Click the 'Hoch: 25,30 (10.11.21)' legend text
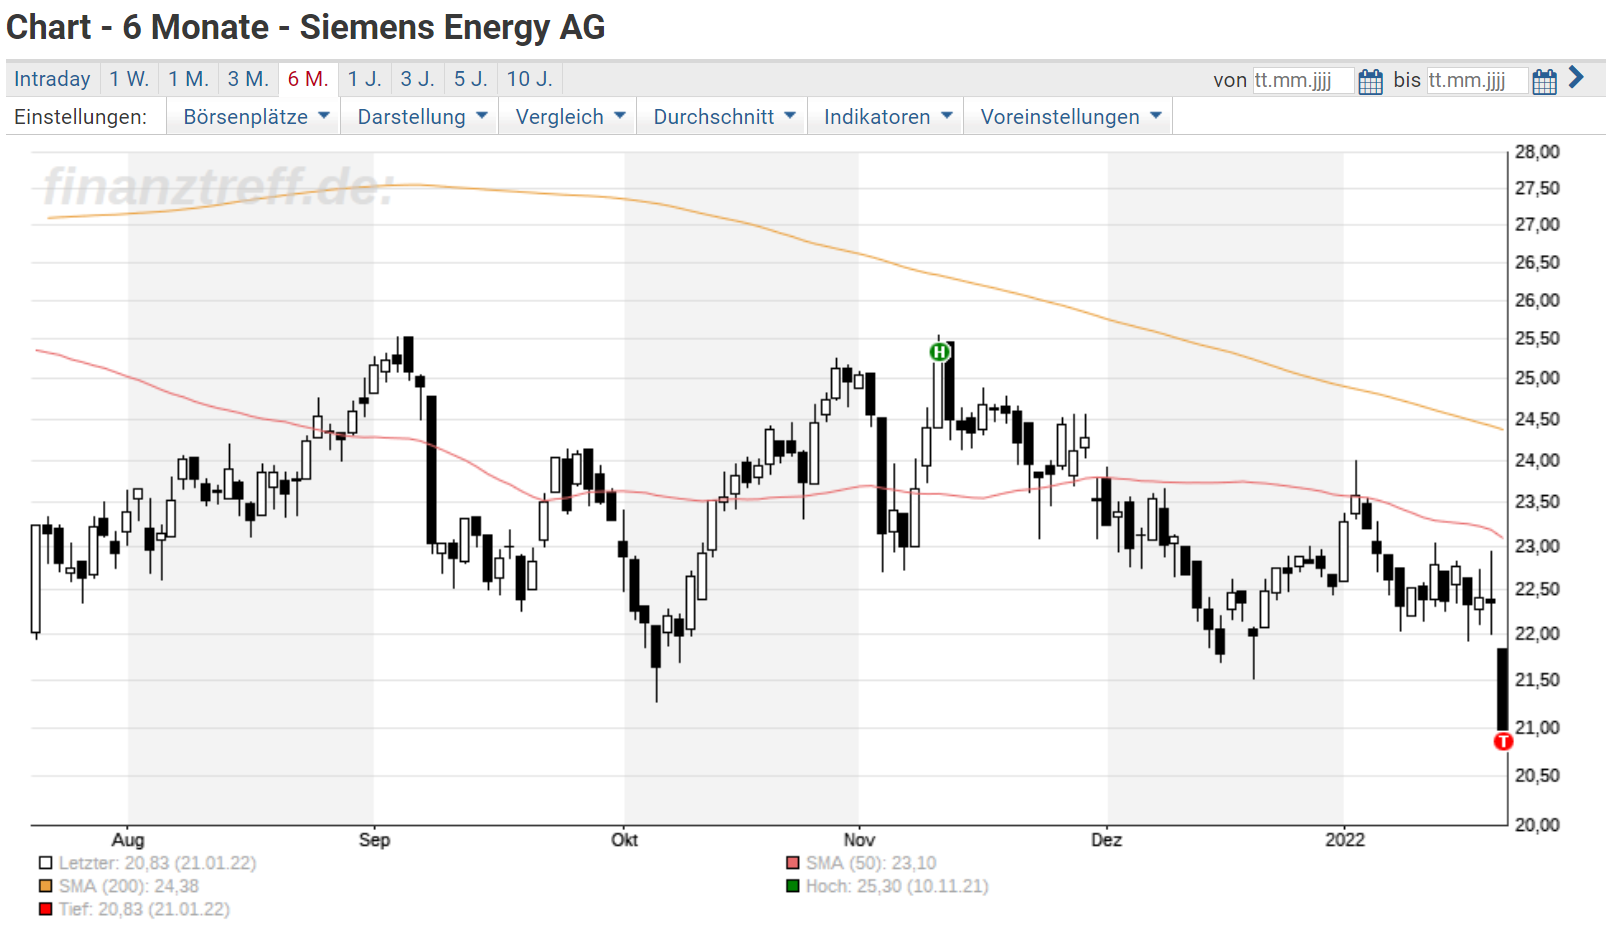 (897, 886)
